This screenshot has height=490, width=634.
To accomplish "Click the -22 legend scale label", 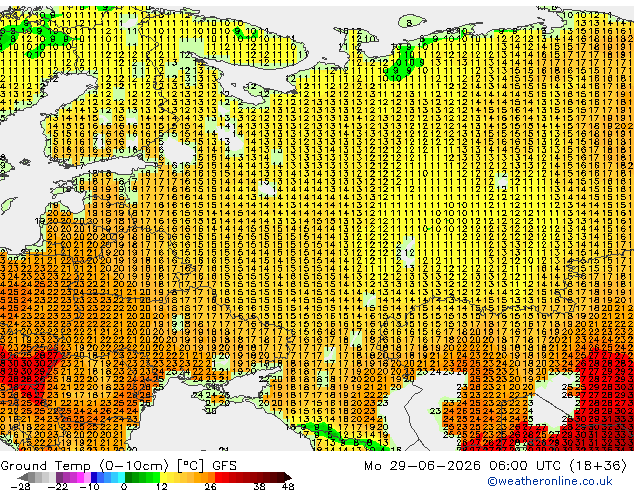I will click(58, 486).
